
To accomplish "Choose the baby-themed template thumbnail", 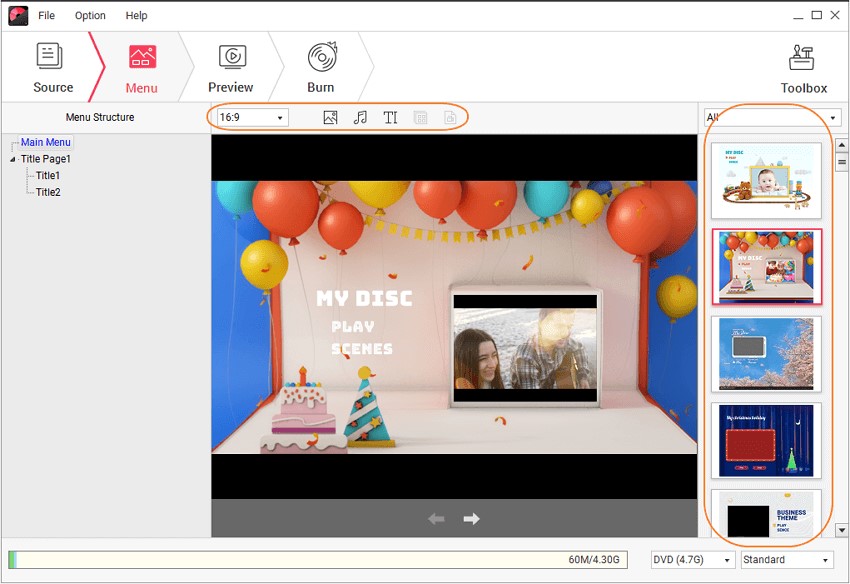I will [766, 181].
